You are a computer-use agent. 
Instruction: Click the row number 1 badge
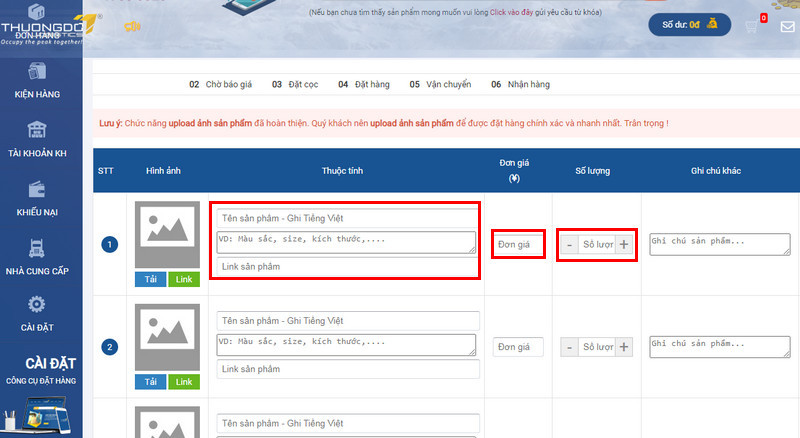pyautogui.click(x=110, y=245)
